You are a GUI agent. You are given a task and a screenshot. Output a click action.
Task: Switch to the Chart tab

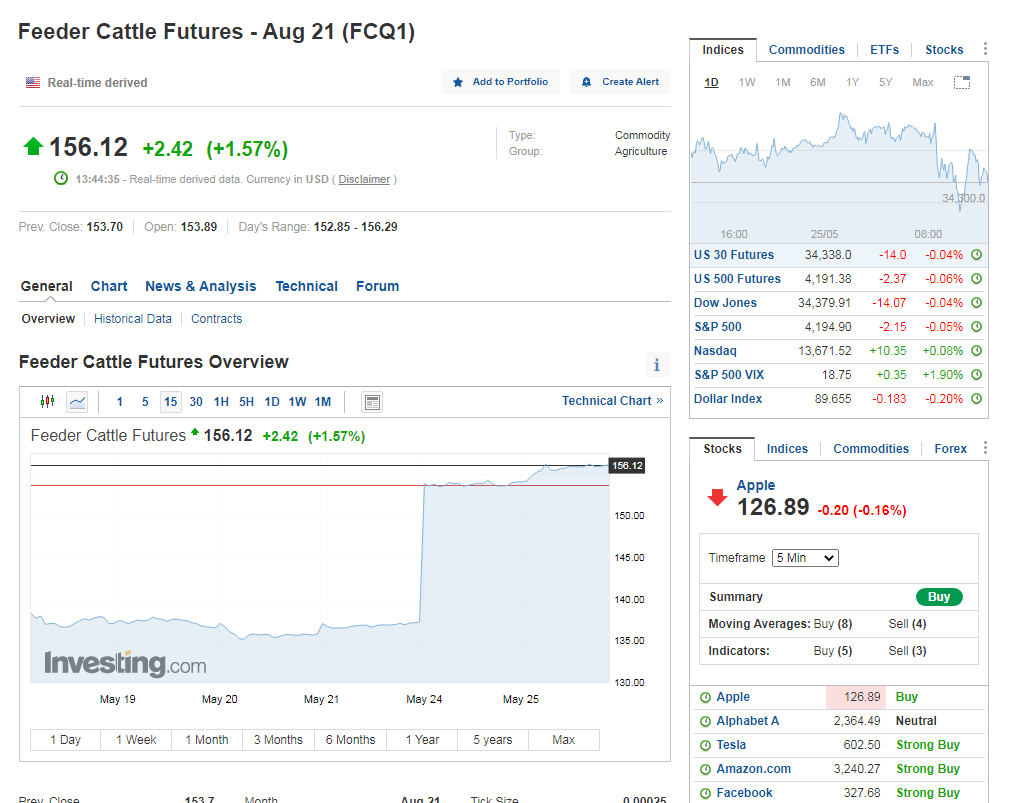click(109, 286)
